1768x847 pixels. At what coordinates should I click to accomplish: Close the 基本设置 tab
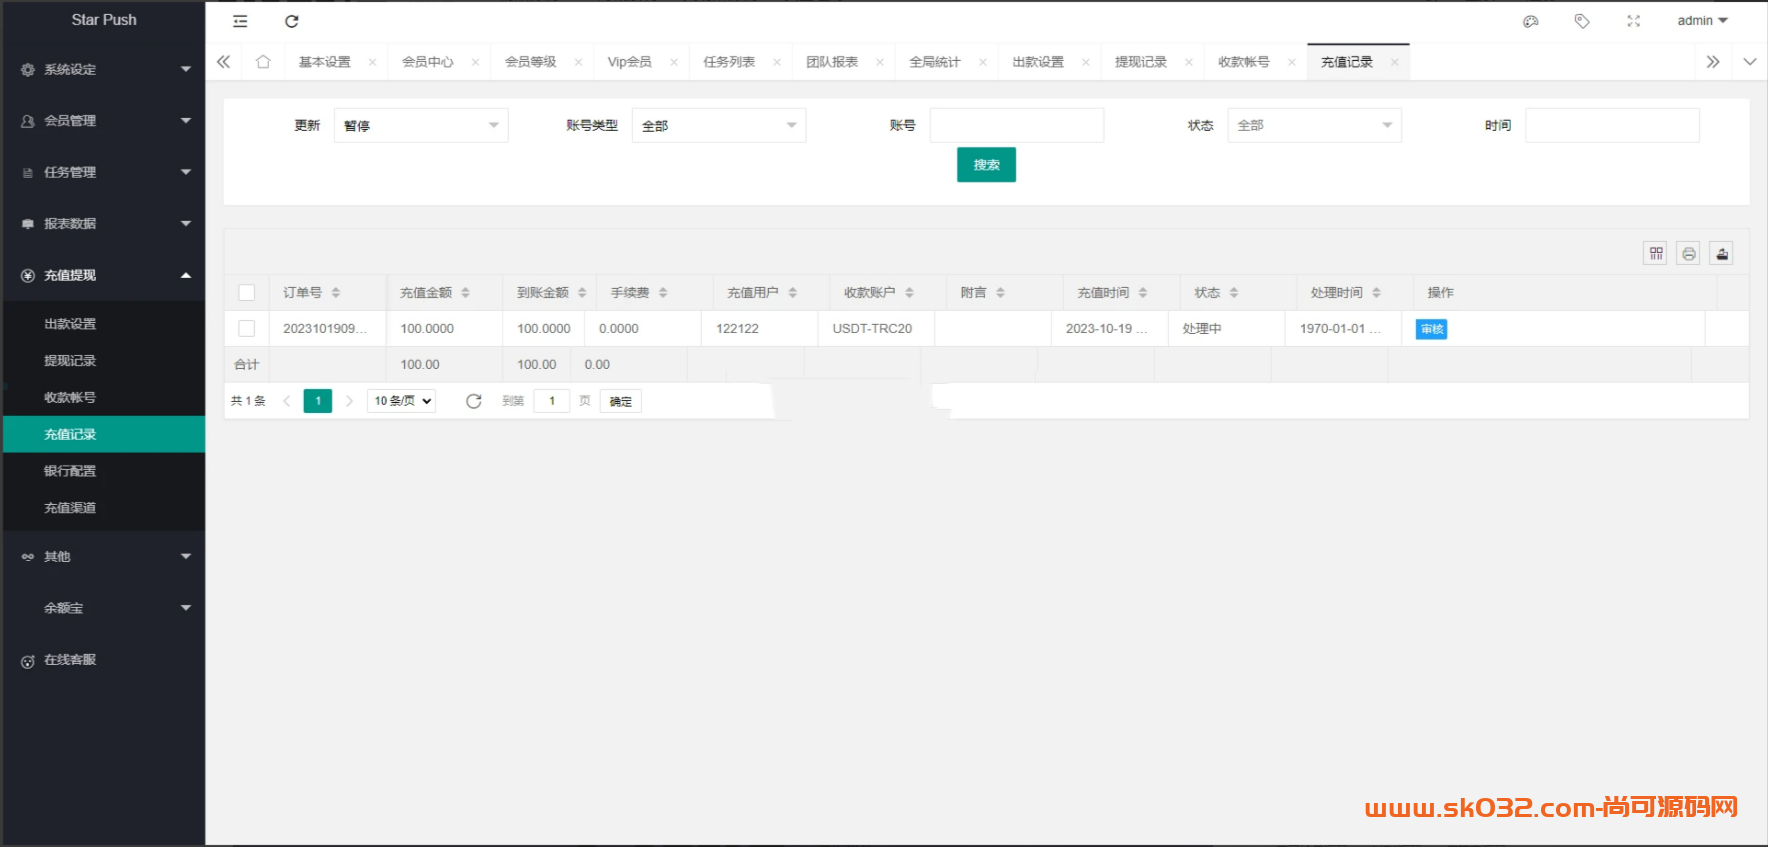click(x=372, y=62)
